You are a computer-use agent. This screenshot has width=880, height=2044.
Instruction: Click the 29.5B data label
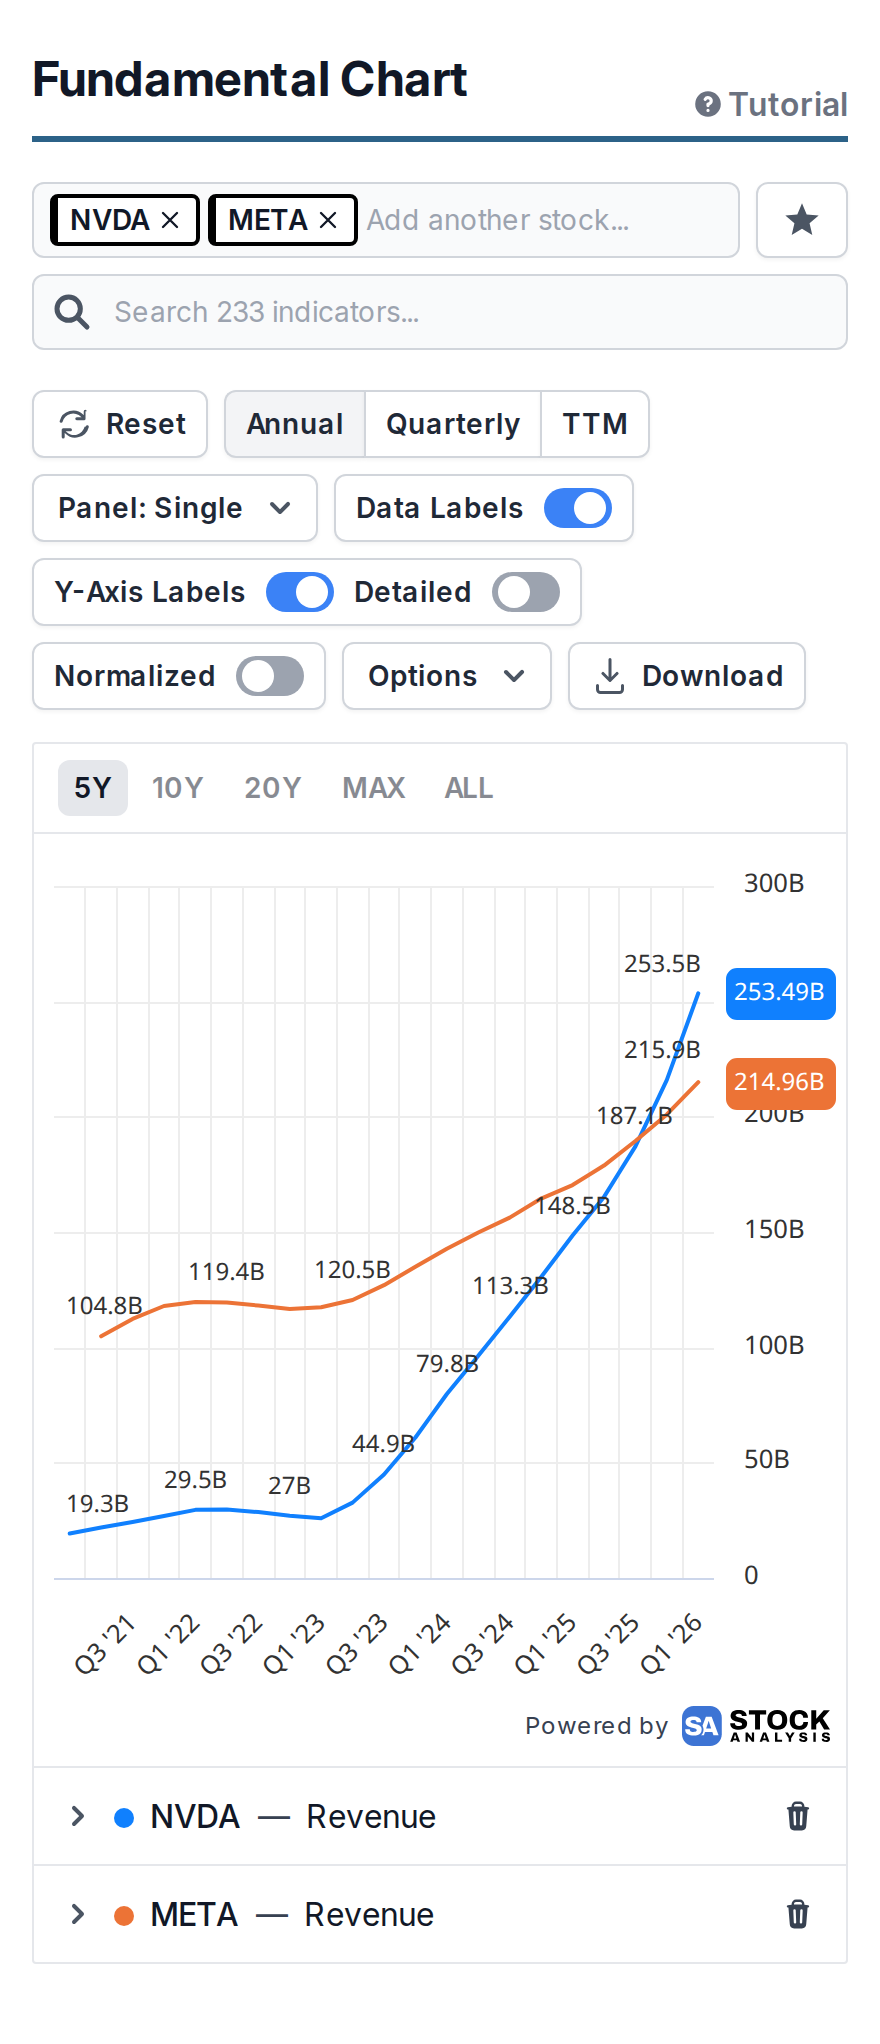pos(195,1480)
